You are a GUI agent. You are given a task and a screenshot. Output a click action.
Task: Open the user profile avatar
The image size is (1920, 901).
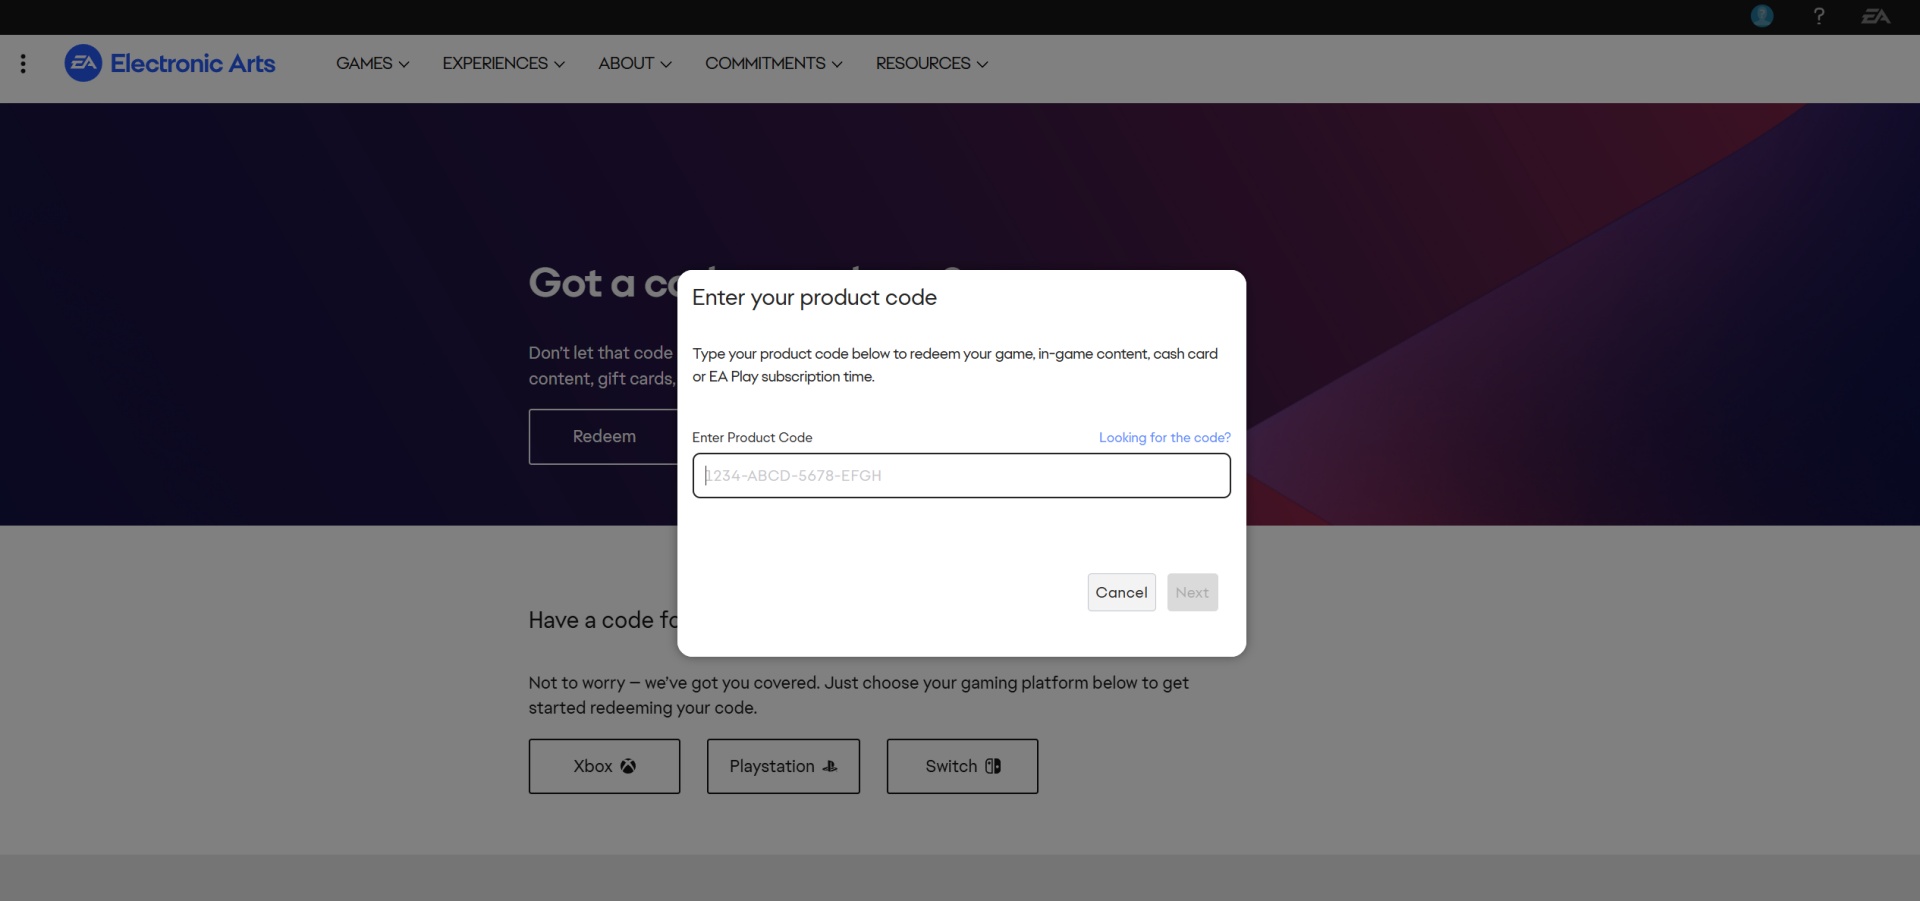pos(1761,16)
